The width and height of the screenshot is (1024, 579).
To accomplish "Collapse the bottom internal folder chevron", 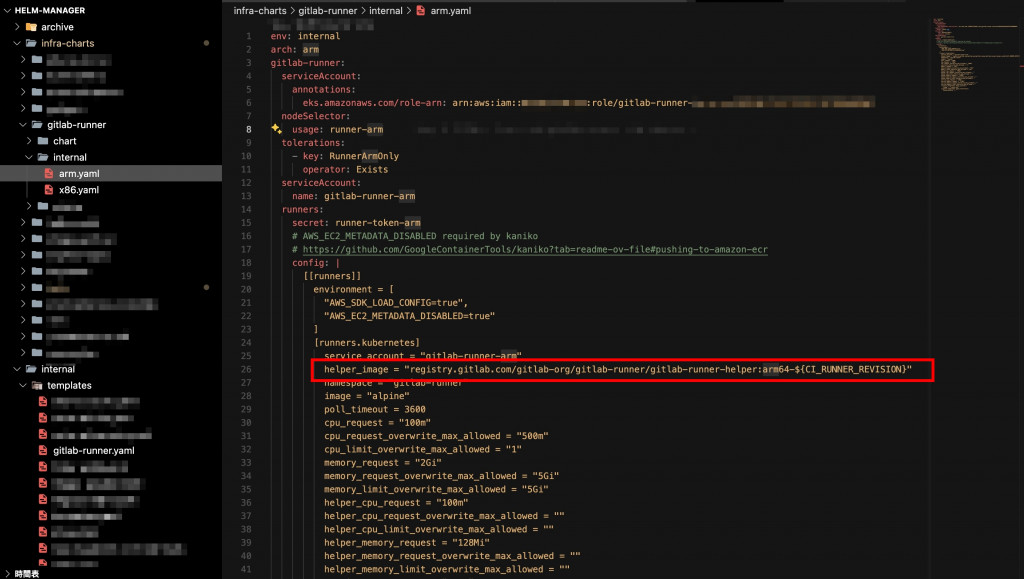I will tap(17, 369).
